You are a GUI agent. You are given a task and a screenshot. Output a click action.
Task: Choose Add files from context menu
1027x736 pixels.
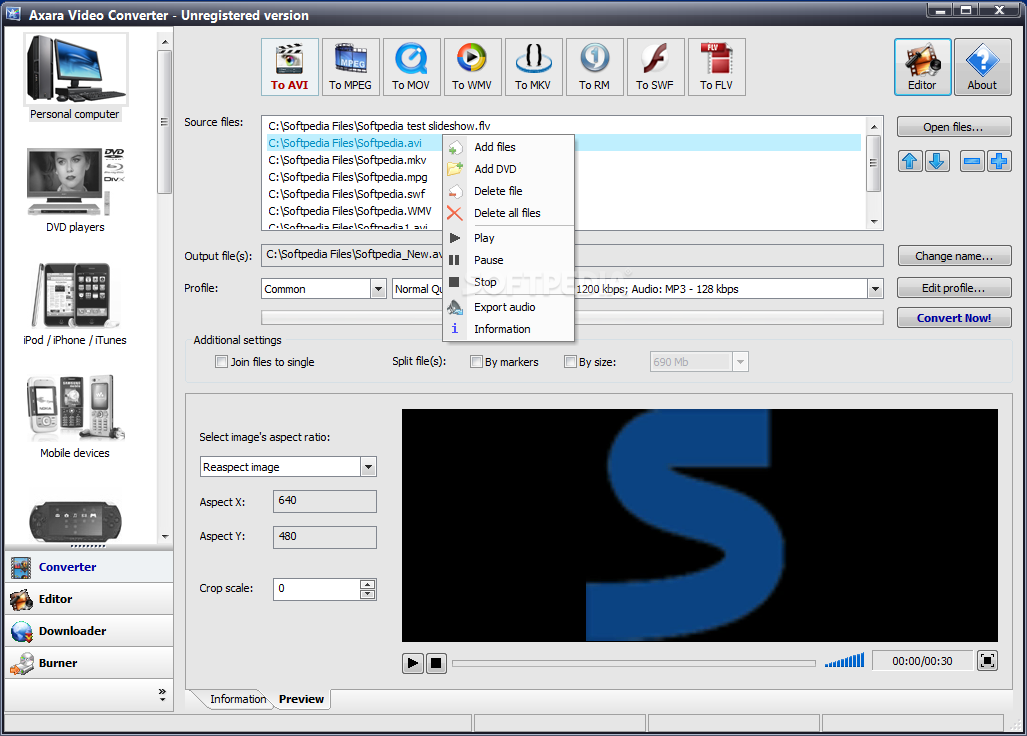(x=508, y=147)
